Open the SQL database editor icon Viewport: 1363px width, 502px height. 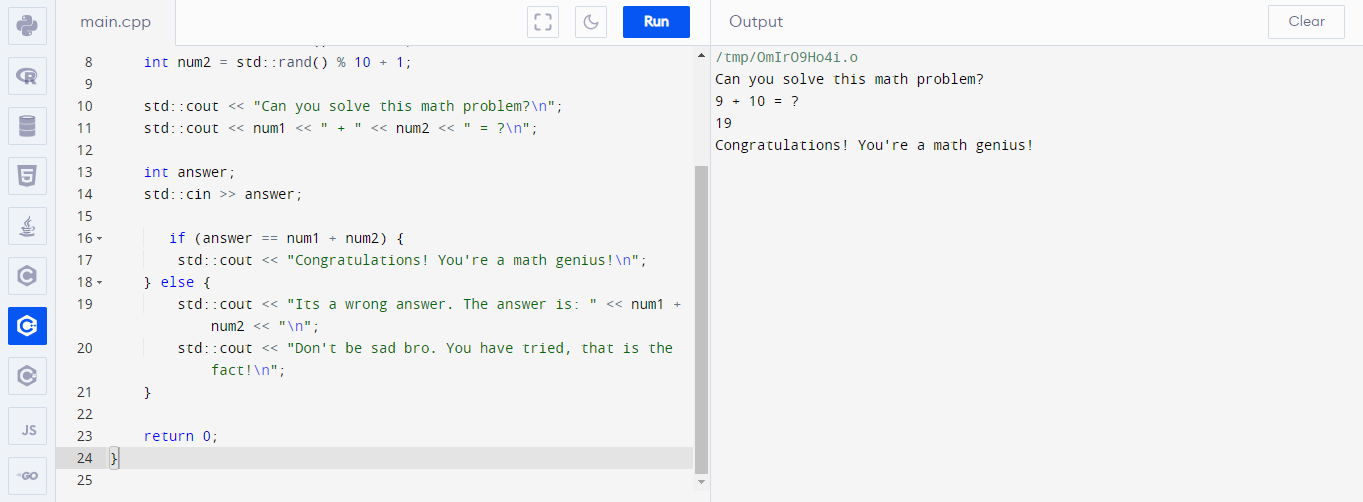tap(27, 126)
